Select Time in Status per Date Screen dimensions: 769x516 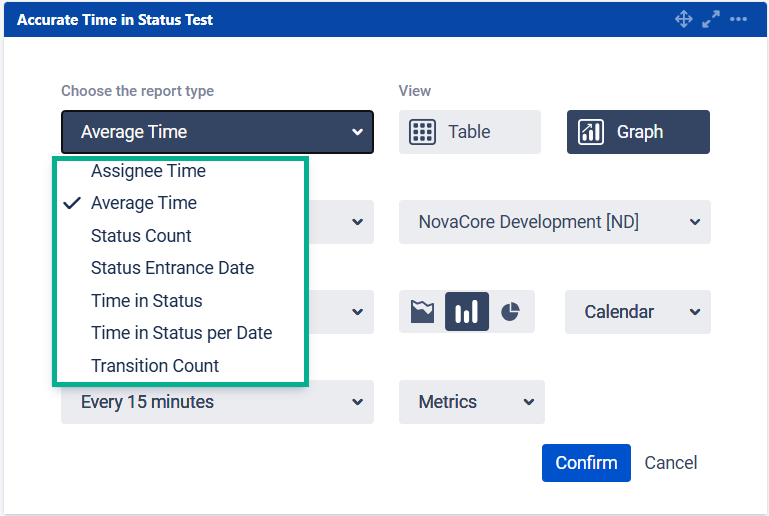[181, 333]
